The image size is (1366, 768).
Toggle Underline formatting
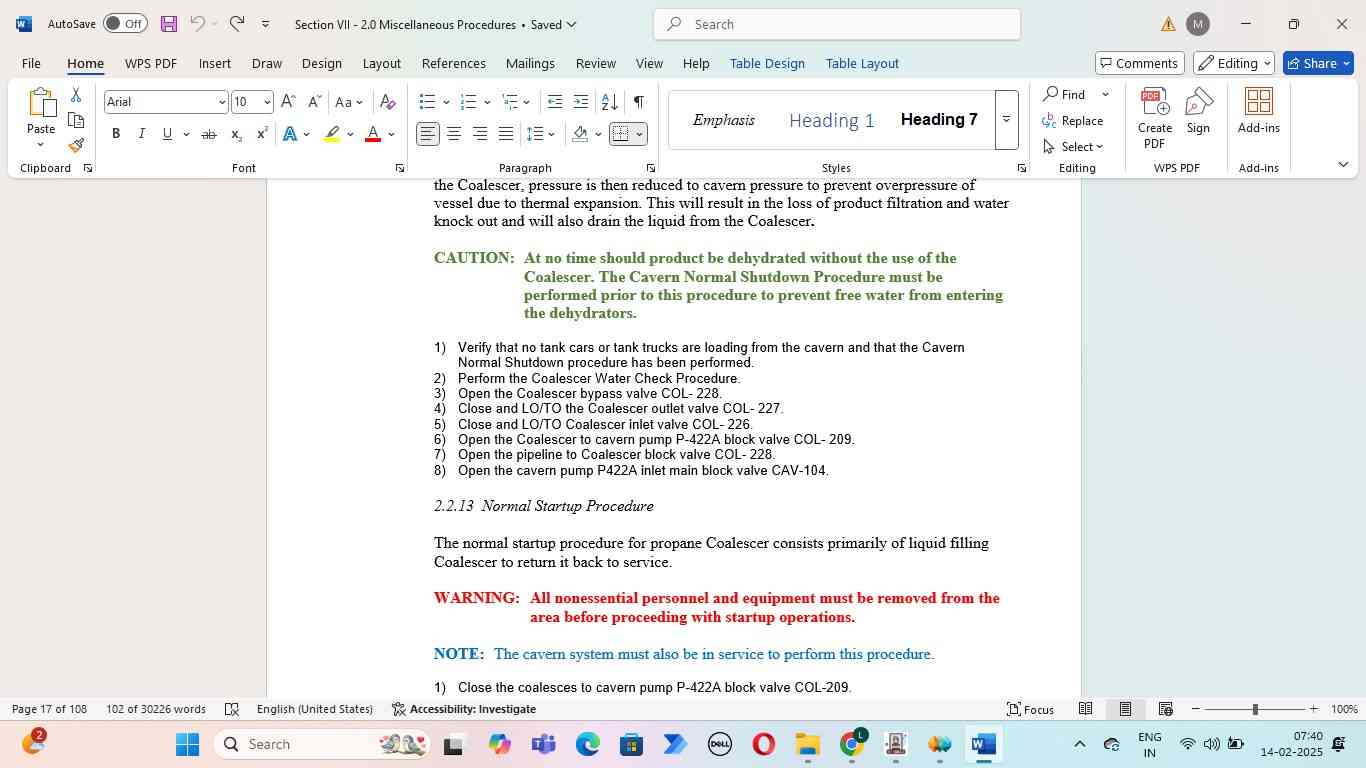167,134
